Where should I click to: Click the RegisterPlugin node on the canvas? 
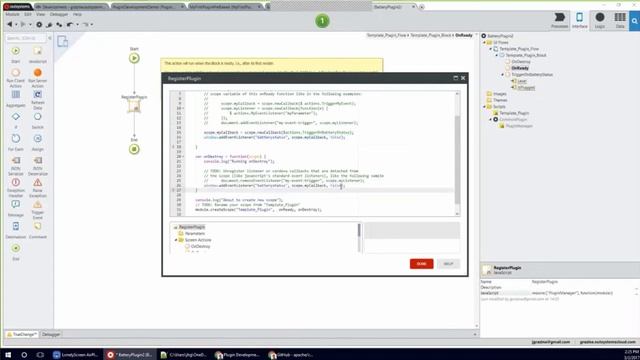point(134,107)
